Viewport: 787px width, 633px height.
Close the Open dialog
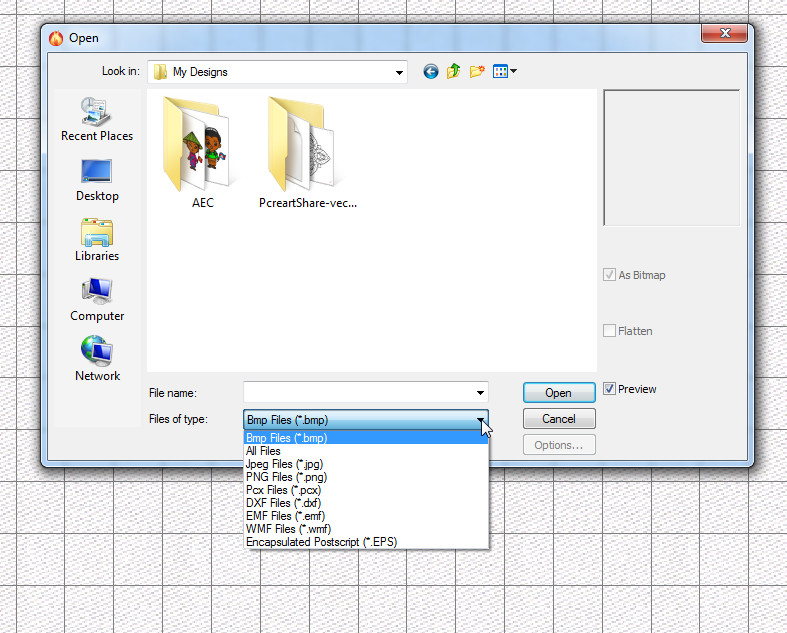[725, 33]
